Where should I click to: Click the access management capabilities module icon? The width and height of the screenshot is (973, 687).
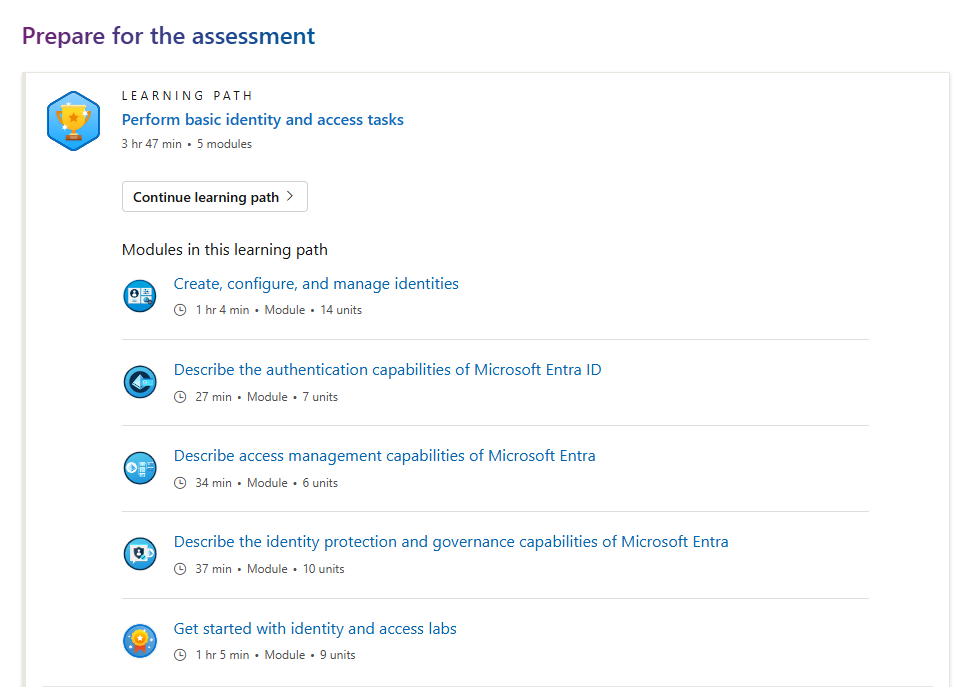[x=140, y=468]
